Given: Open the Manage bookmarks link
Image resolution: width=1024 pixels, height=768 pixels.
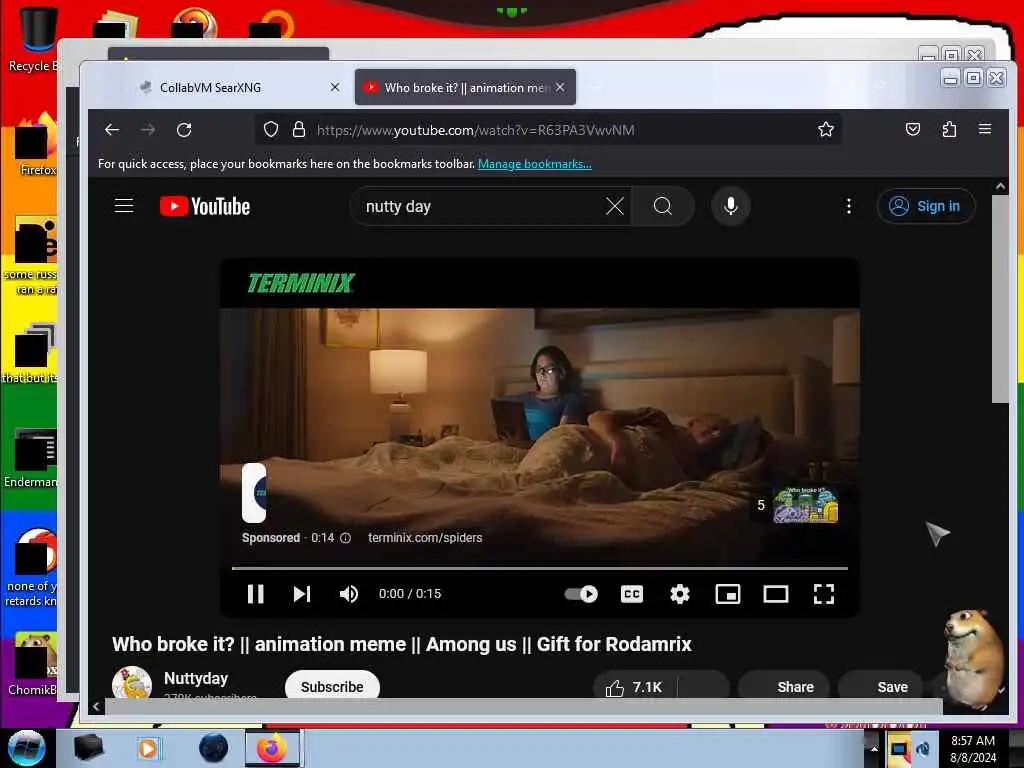Looking at the screenshot, I should 535,164.
